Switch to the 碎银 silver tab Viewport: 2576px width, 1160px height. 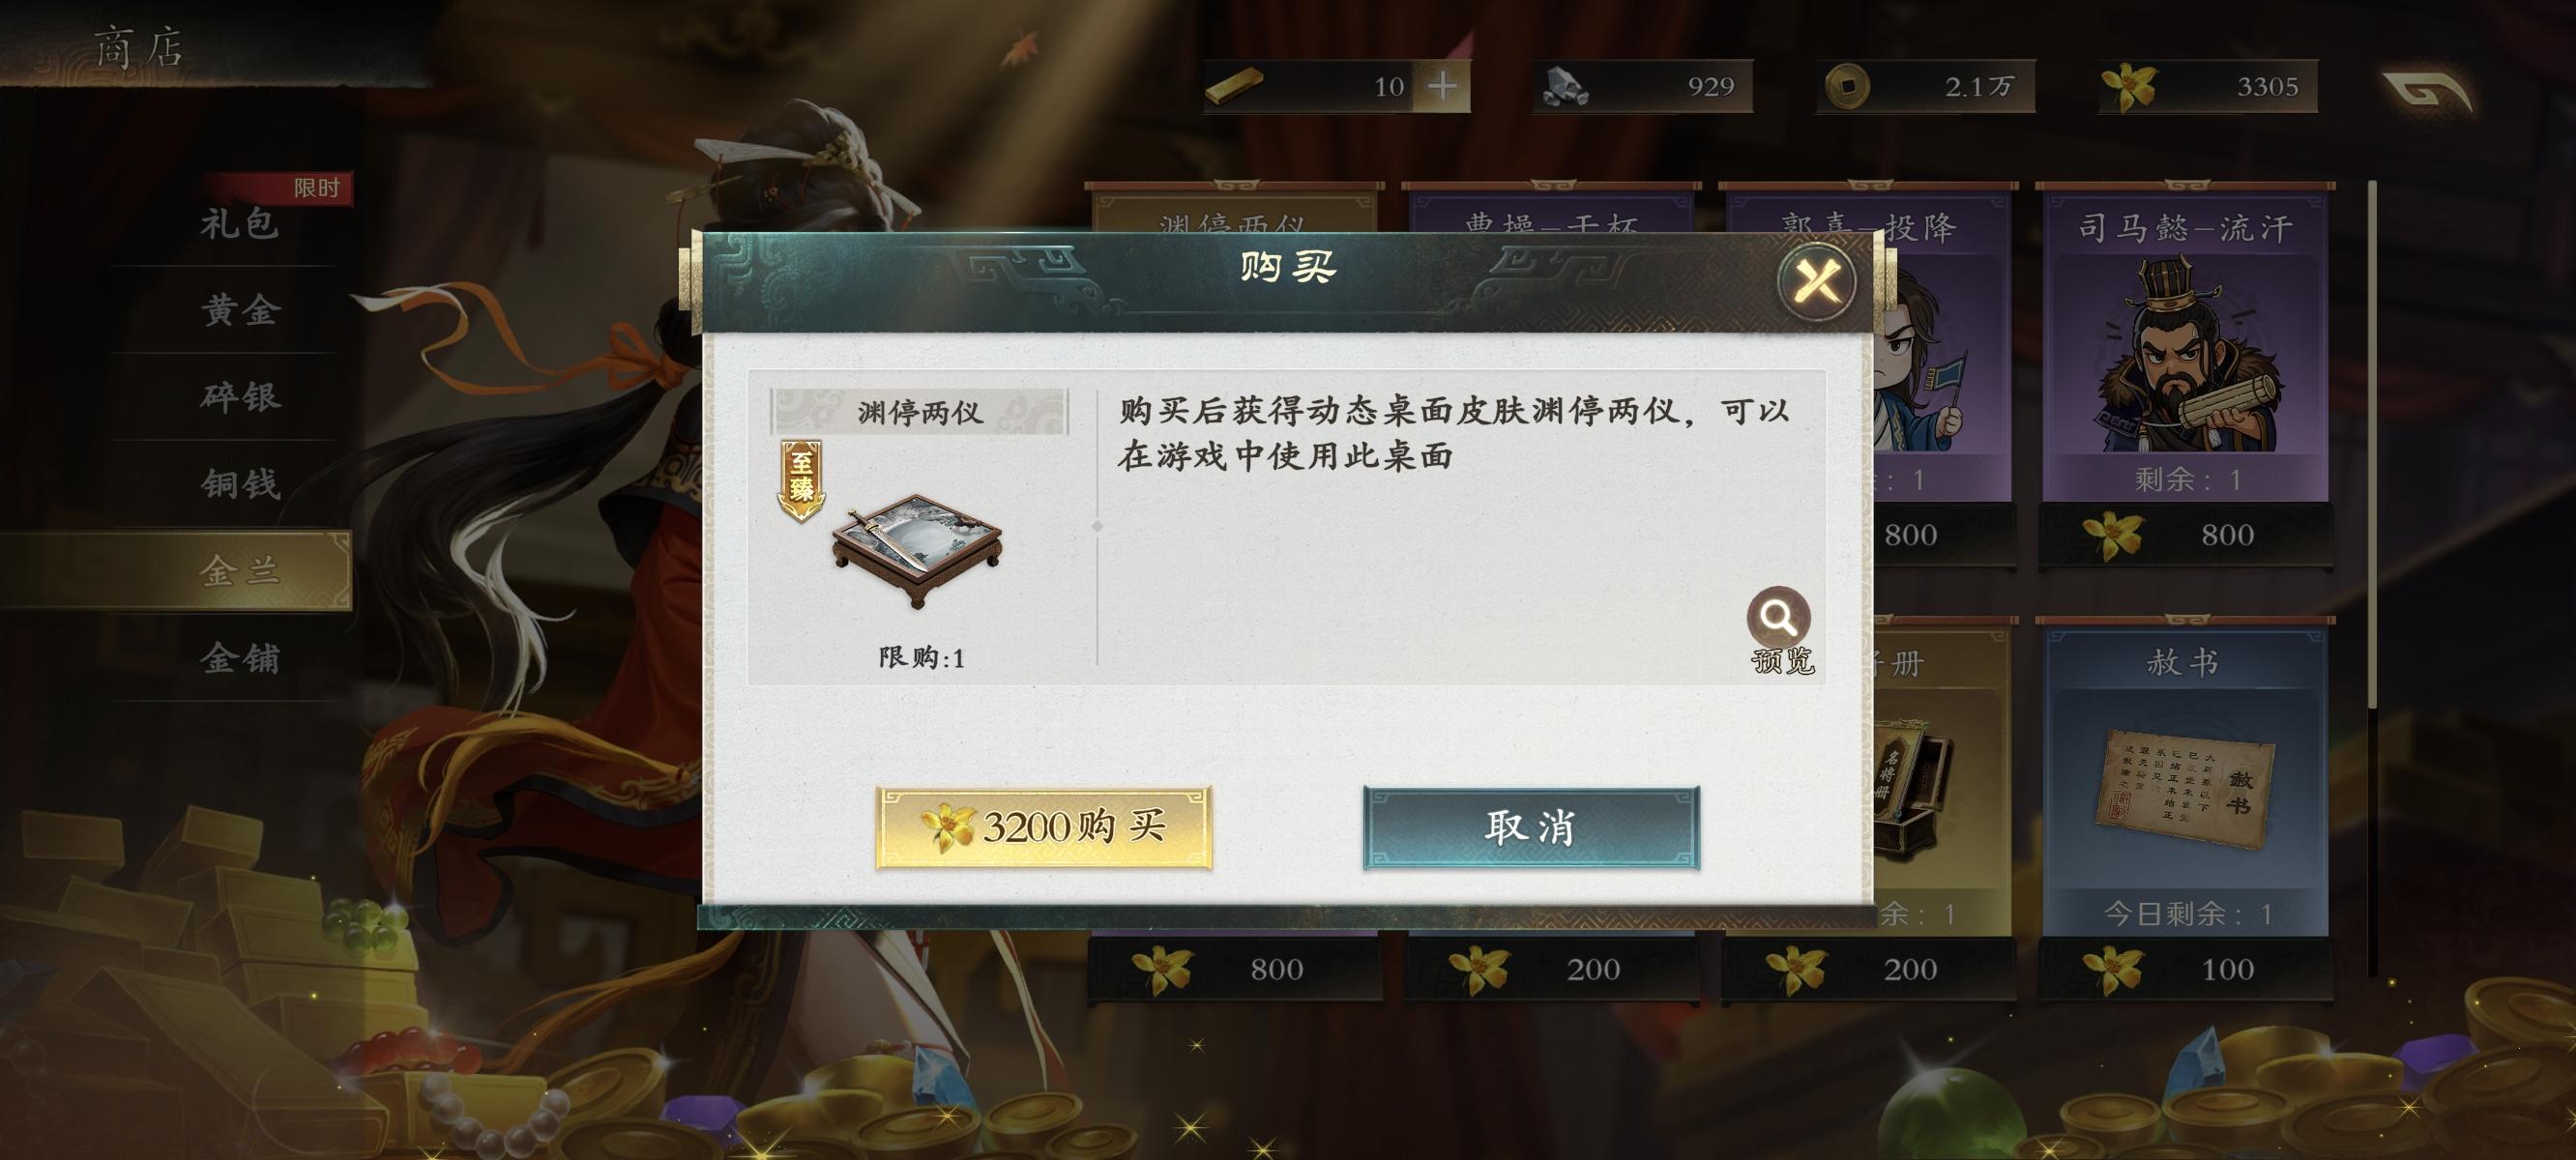[239, 397]
